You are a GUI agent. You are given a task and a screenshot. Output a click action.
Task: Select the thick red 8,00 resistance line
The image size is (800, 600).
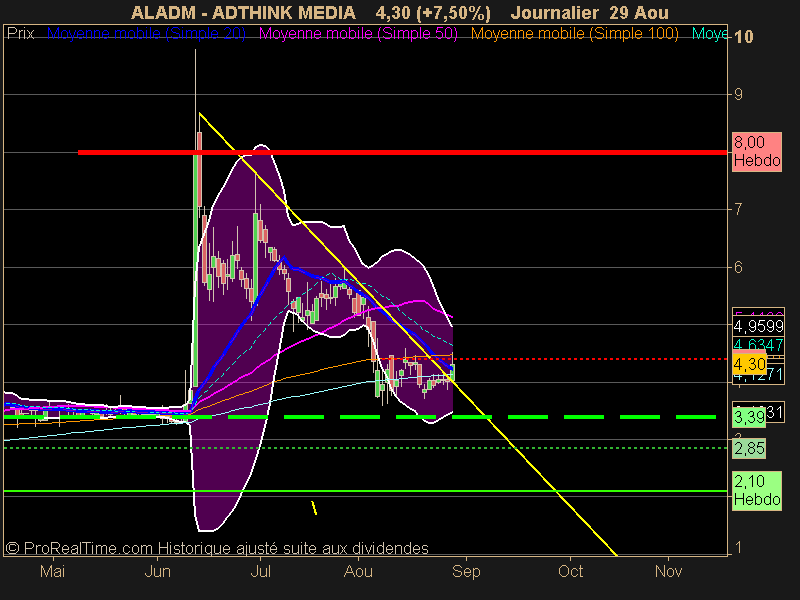402,152
